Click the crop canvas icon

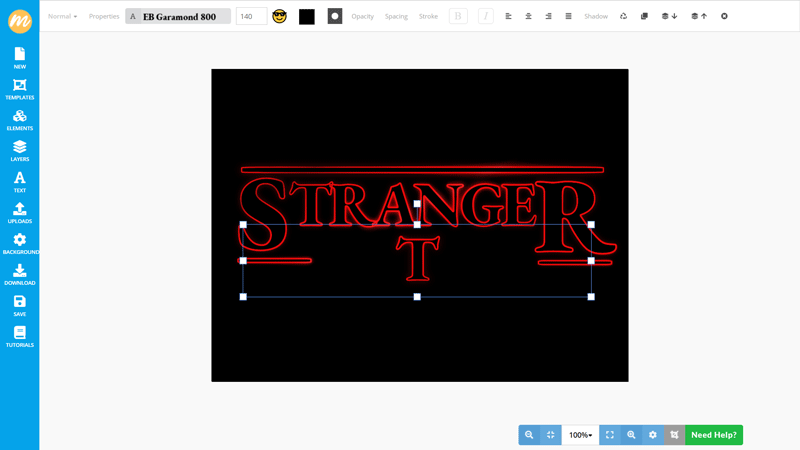[674, 435]
